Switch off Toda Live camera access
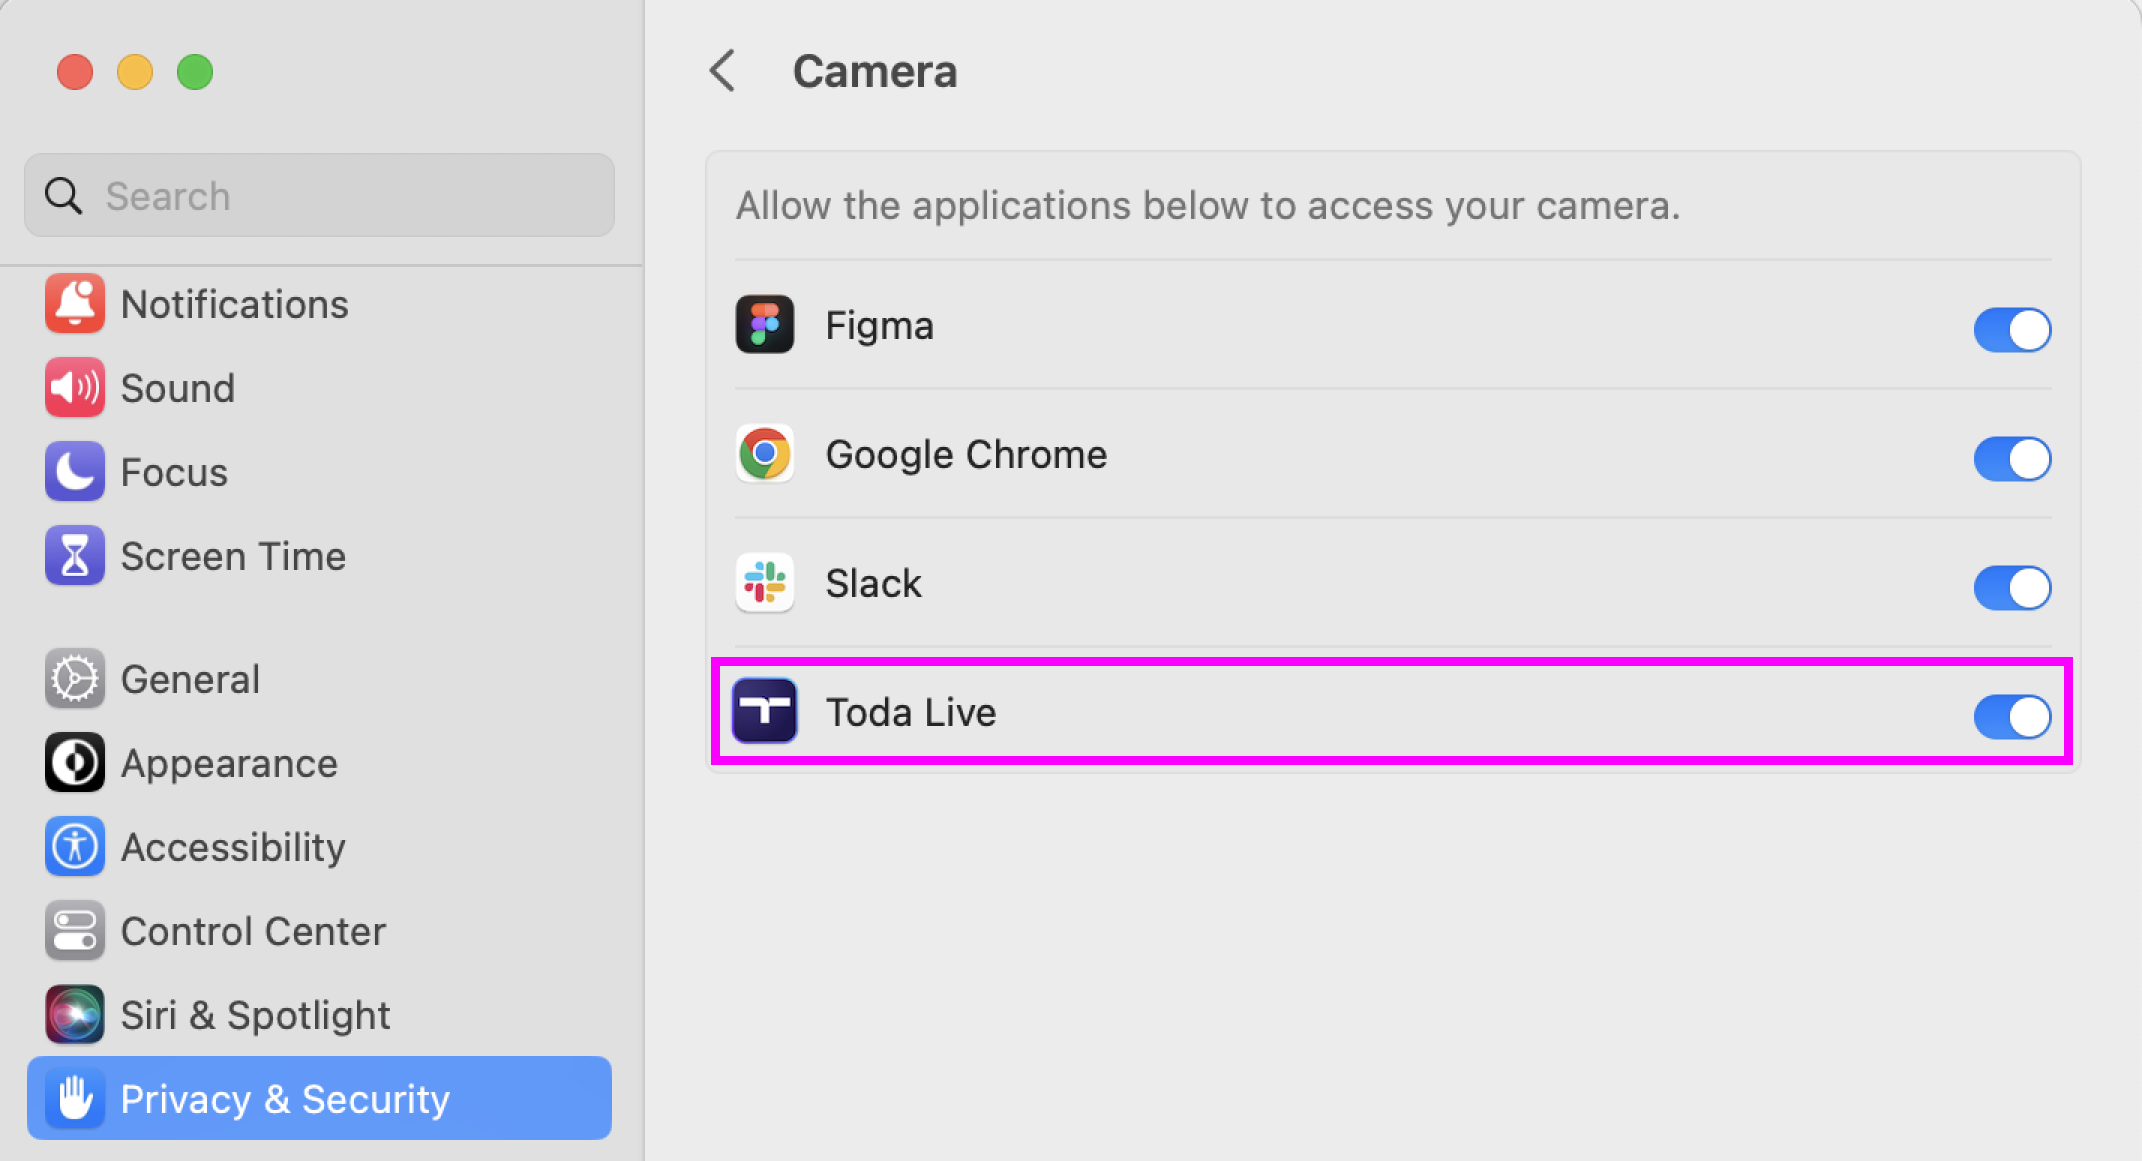 pyautogui.click(x=2011, y=717)
